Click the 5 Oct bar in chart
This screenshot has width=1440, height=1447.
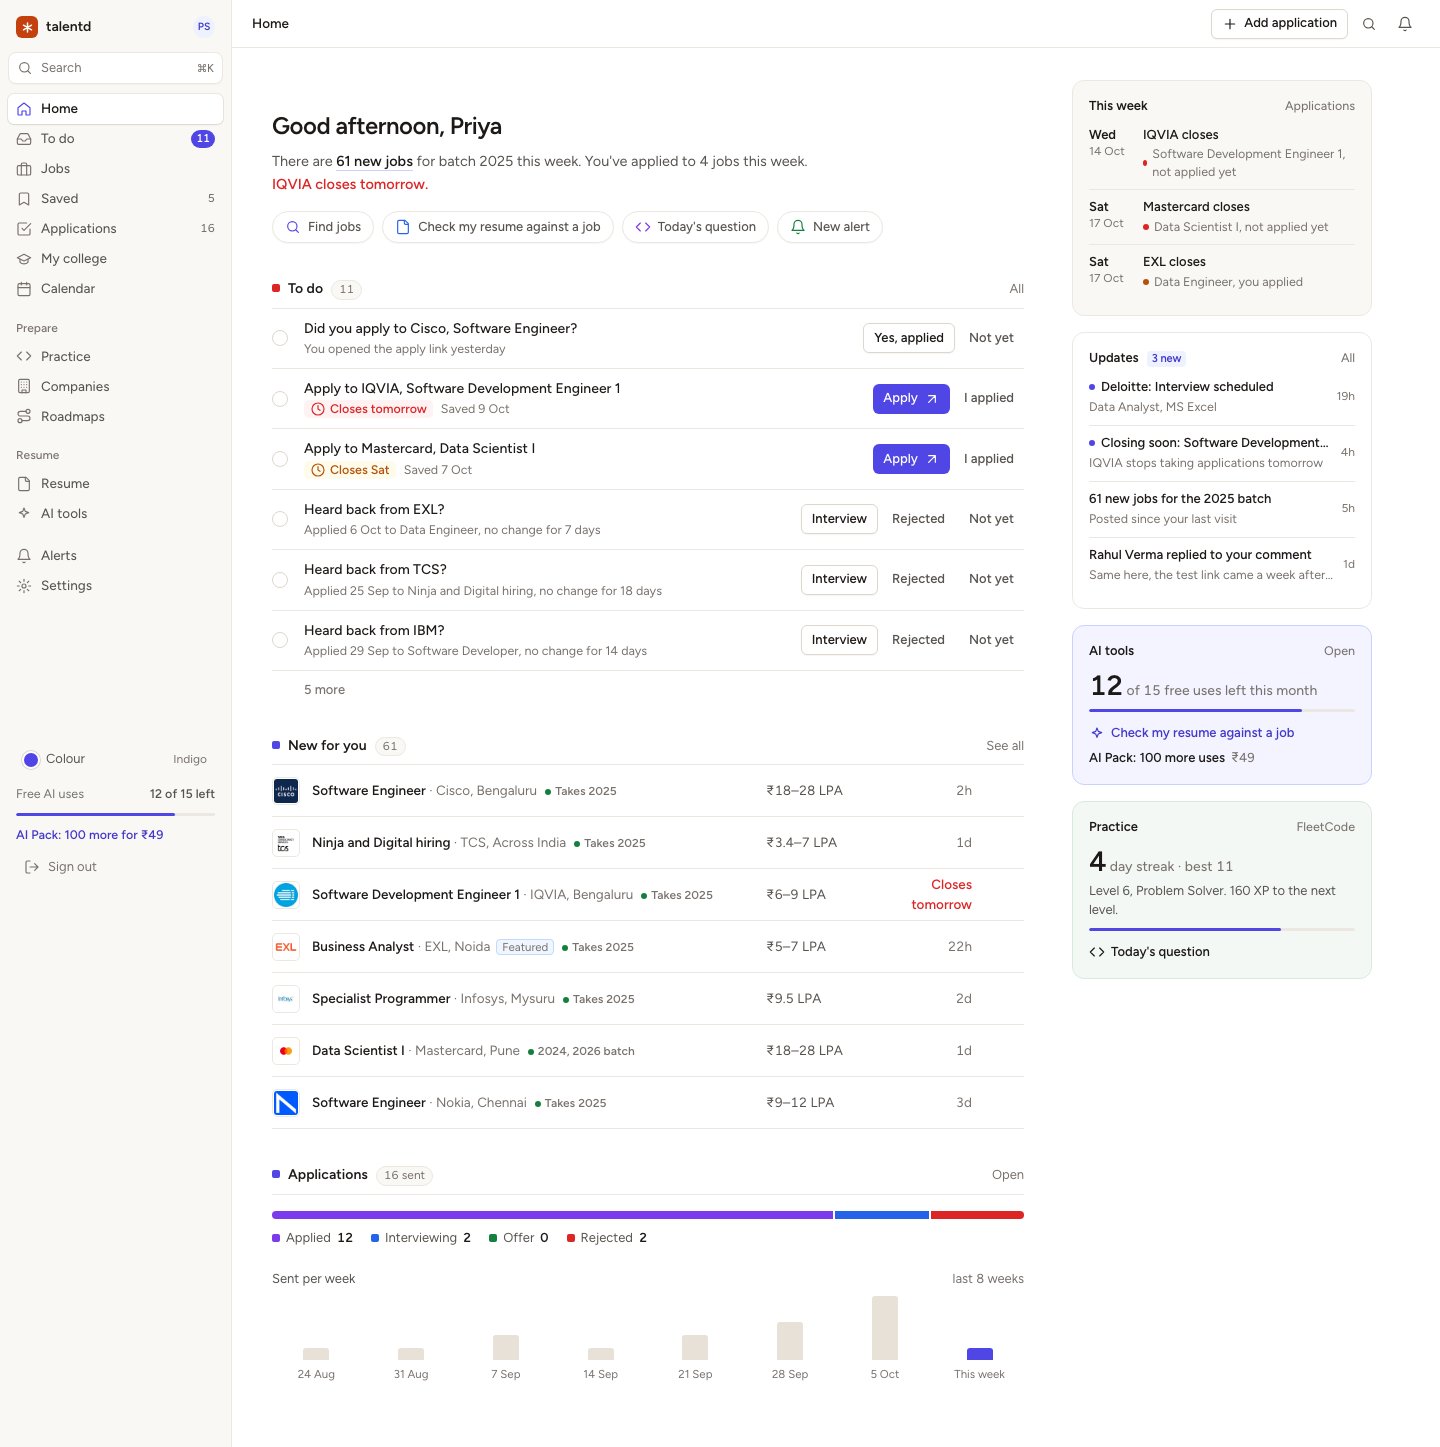tap(885, 1328)
